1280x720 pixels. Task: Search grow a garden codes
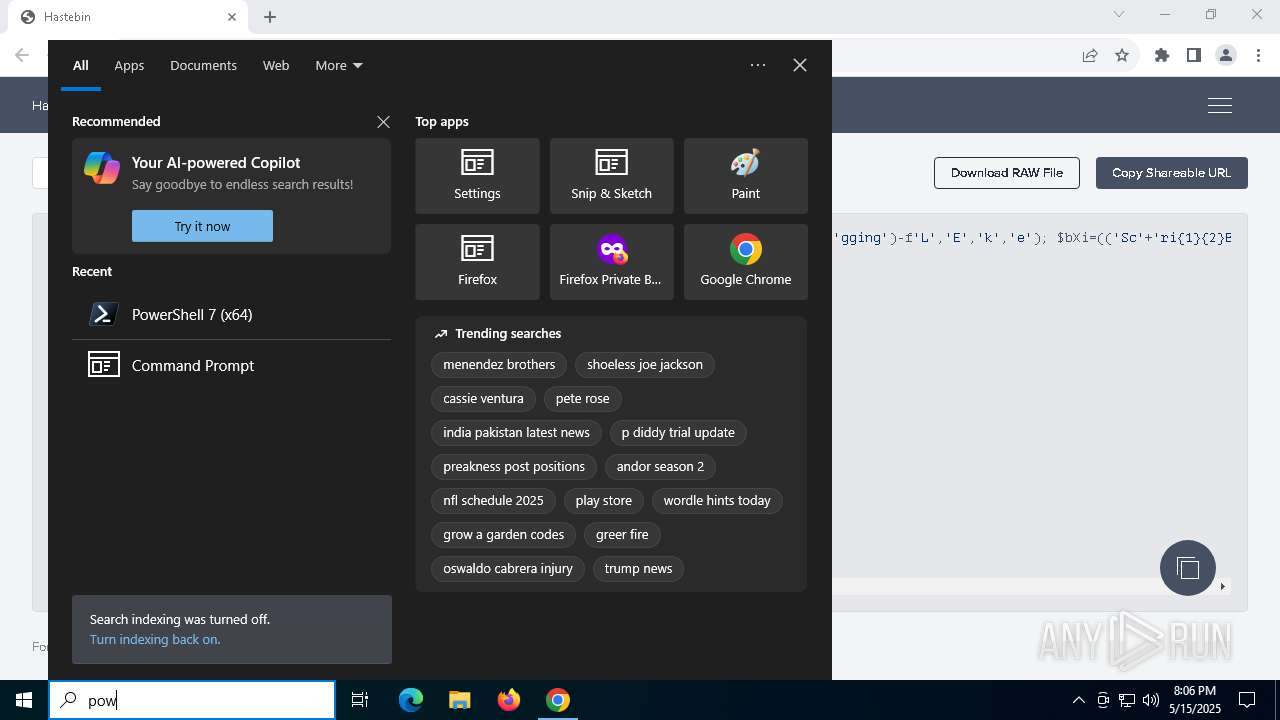coord(504,535)
